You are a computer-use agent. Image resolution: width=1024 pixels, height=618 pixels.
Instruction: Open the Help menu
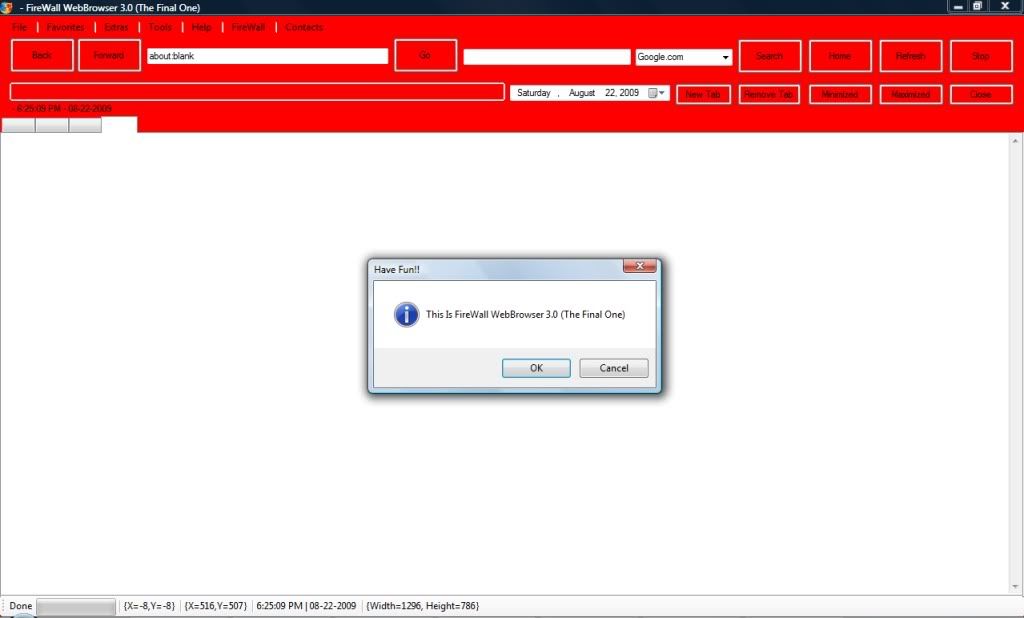(x=202, y=27)
